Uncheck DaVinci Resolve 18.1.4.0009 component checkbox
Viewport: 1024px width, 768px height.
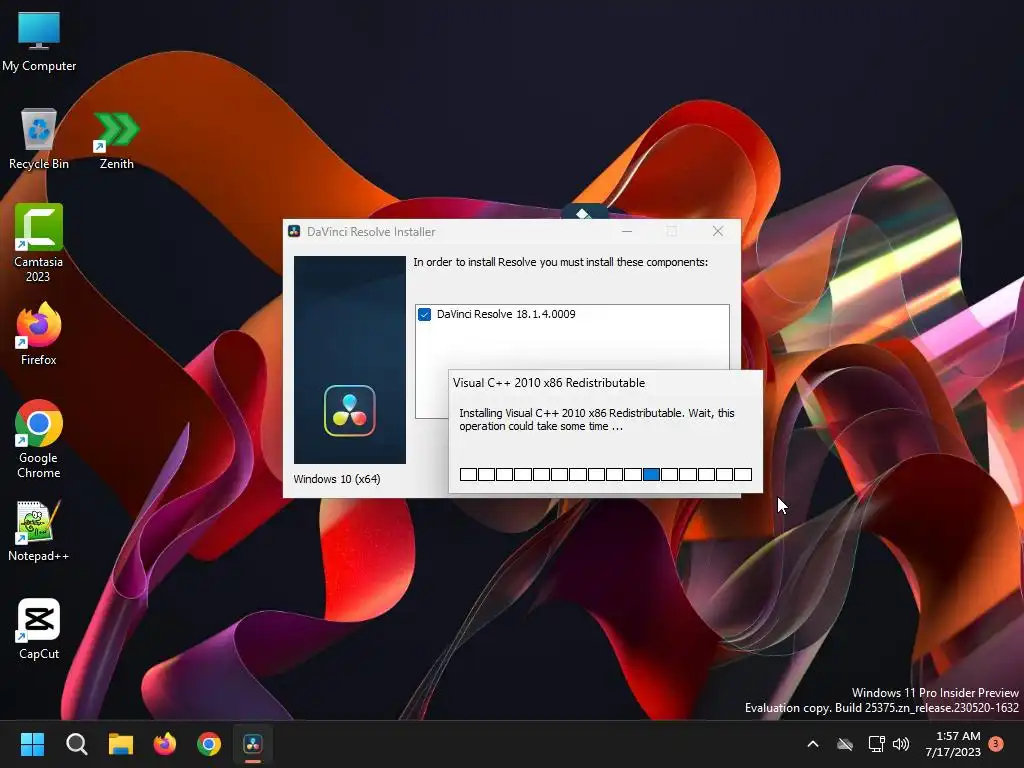pyautogui.click(x=424, y=314)
